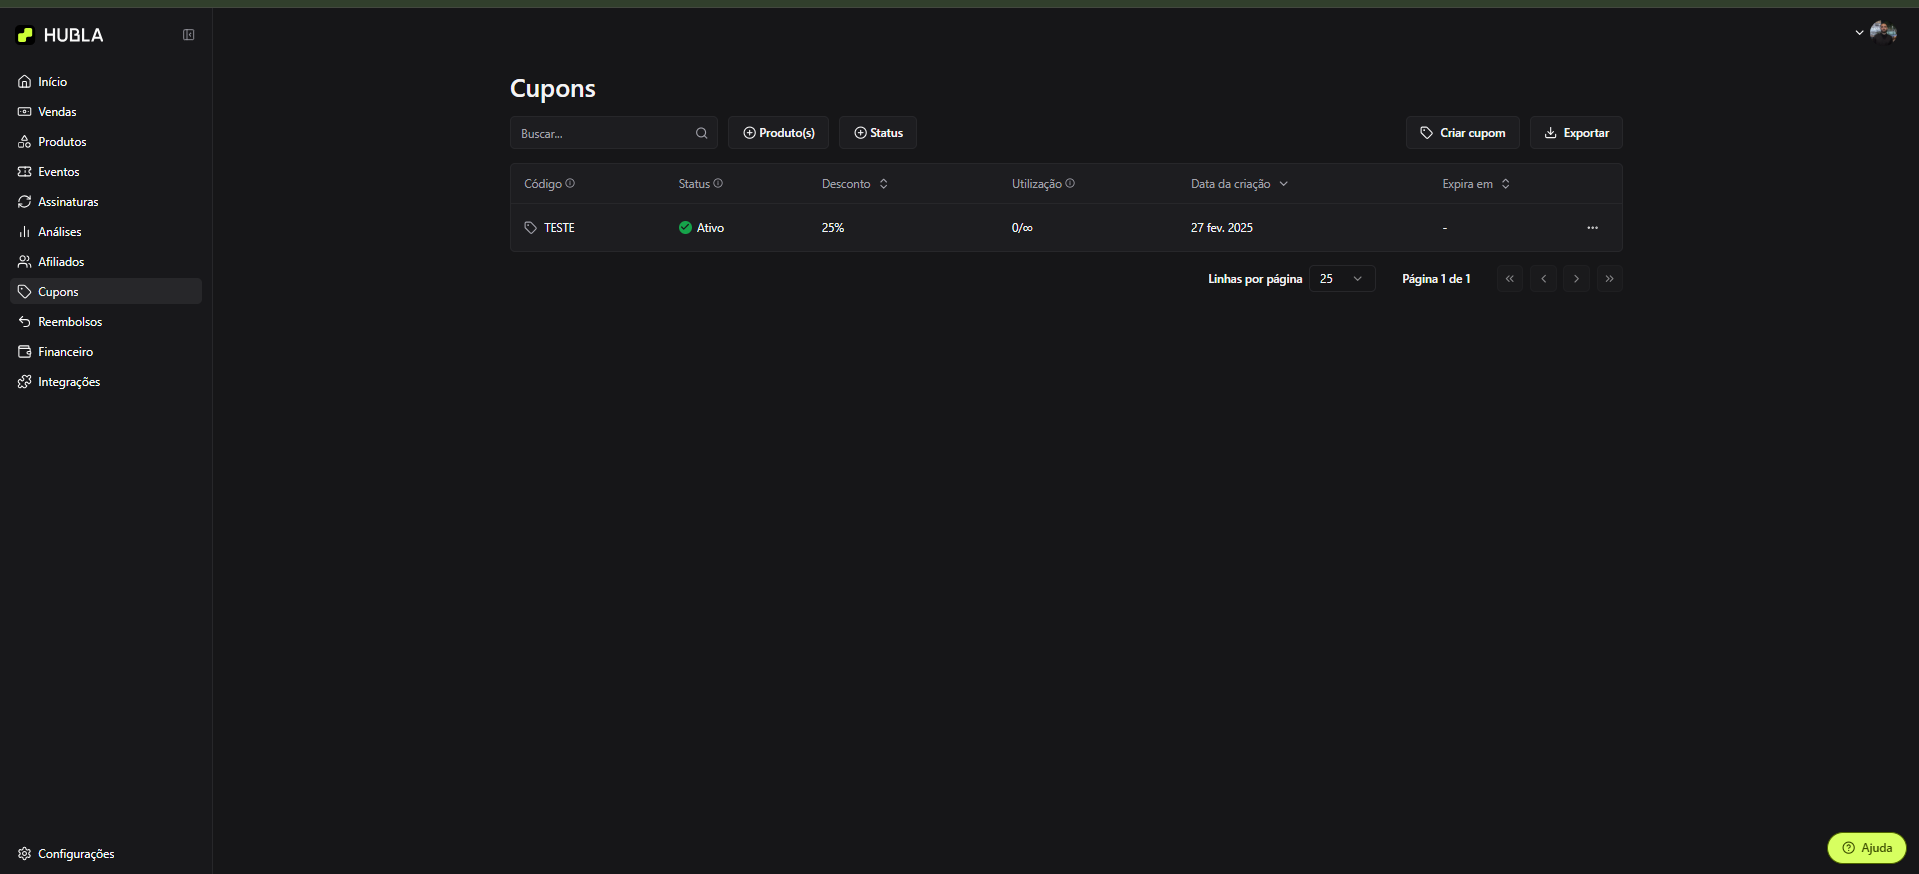Image resolution: width=1919 pixels, height=874 pixels.
Task: Click the magnifier icon in search field
Action: click(x=701, y=133)
